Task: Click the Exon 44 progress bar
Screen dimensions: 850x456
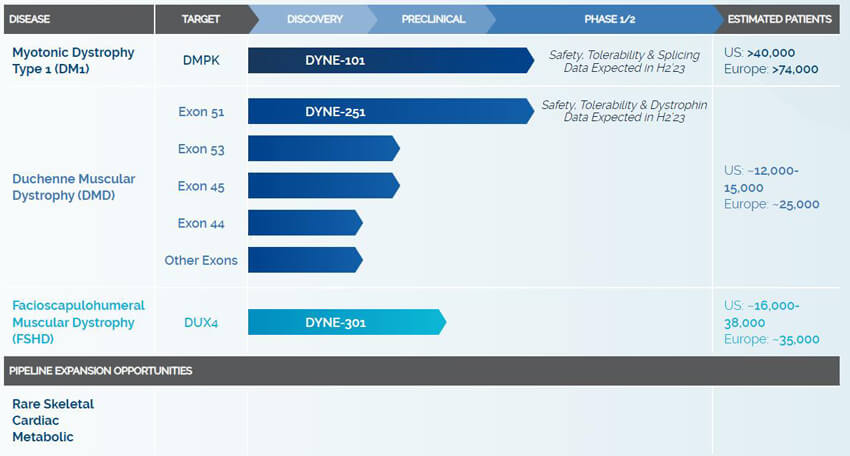Action: [x=305, y=222]
